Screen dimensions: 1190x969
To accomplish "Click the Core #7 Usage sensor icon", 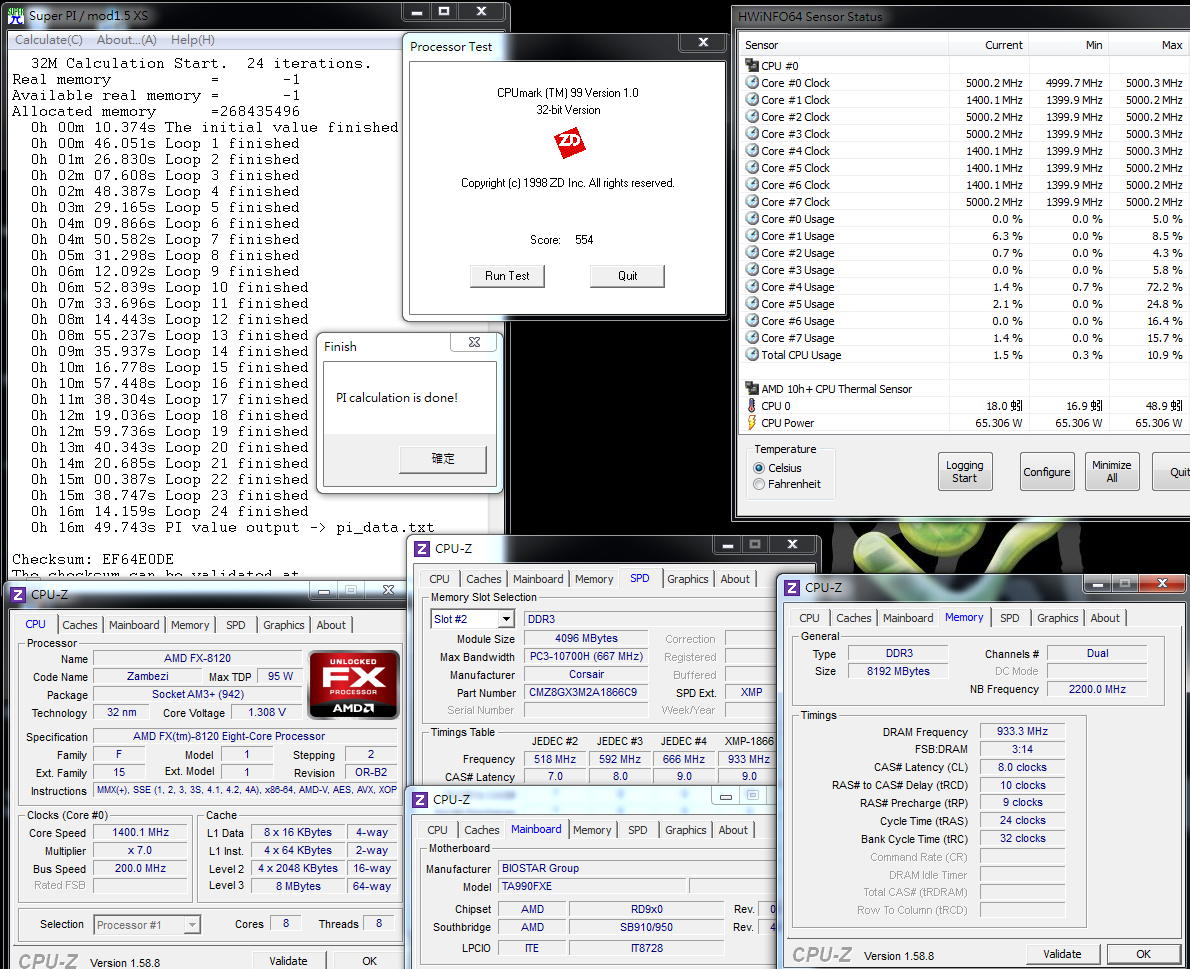I will (x=752, y=337).
